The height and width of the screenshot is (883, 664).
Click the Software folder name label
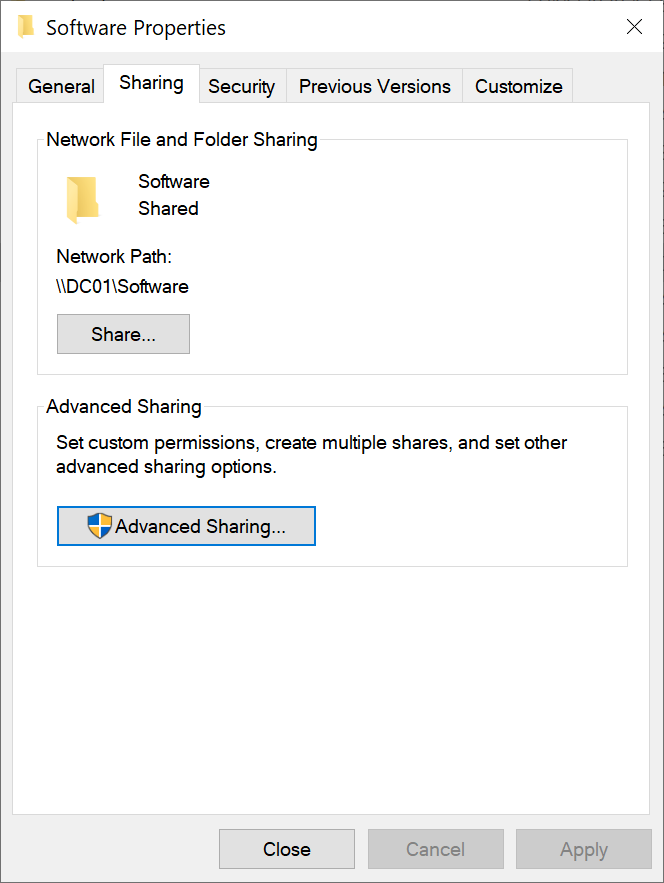click(174, 182)
